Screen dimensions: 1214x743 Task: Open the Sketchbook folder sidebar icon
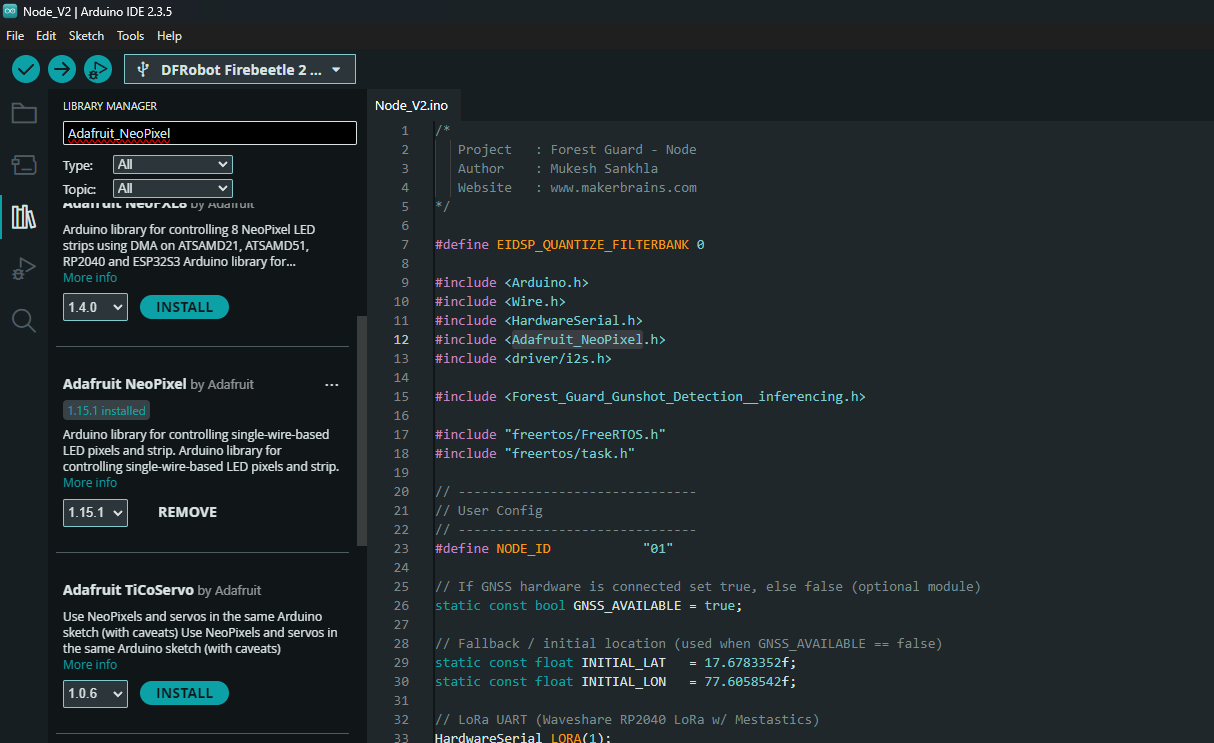point(24,113)
